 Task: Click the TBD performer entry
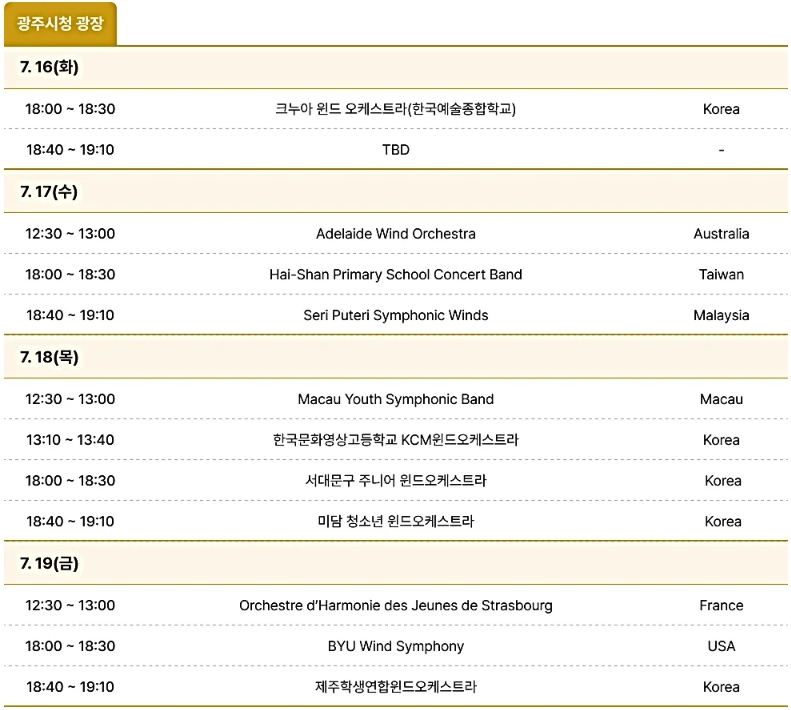pos(396,150)
